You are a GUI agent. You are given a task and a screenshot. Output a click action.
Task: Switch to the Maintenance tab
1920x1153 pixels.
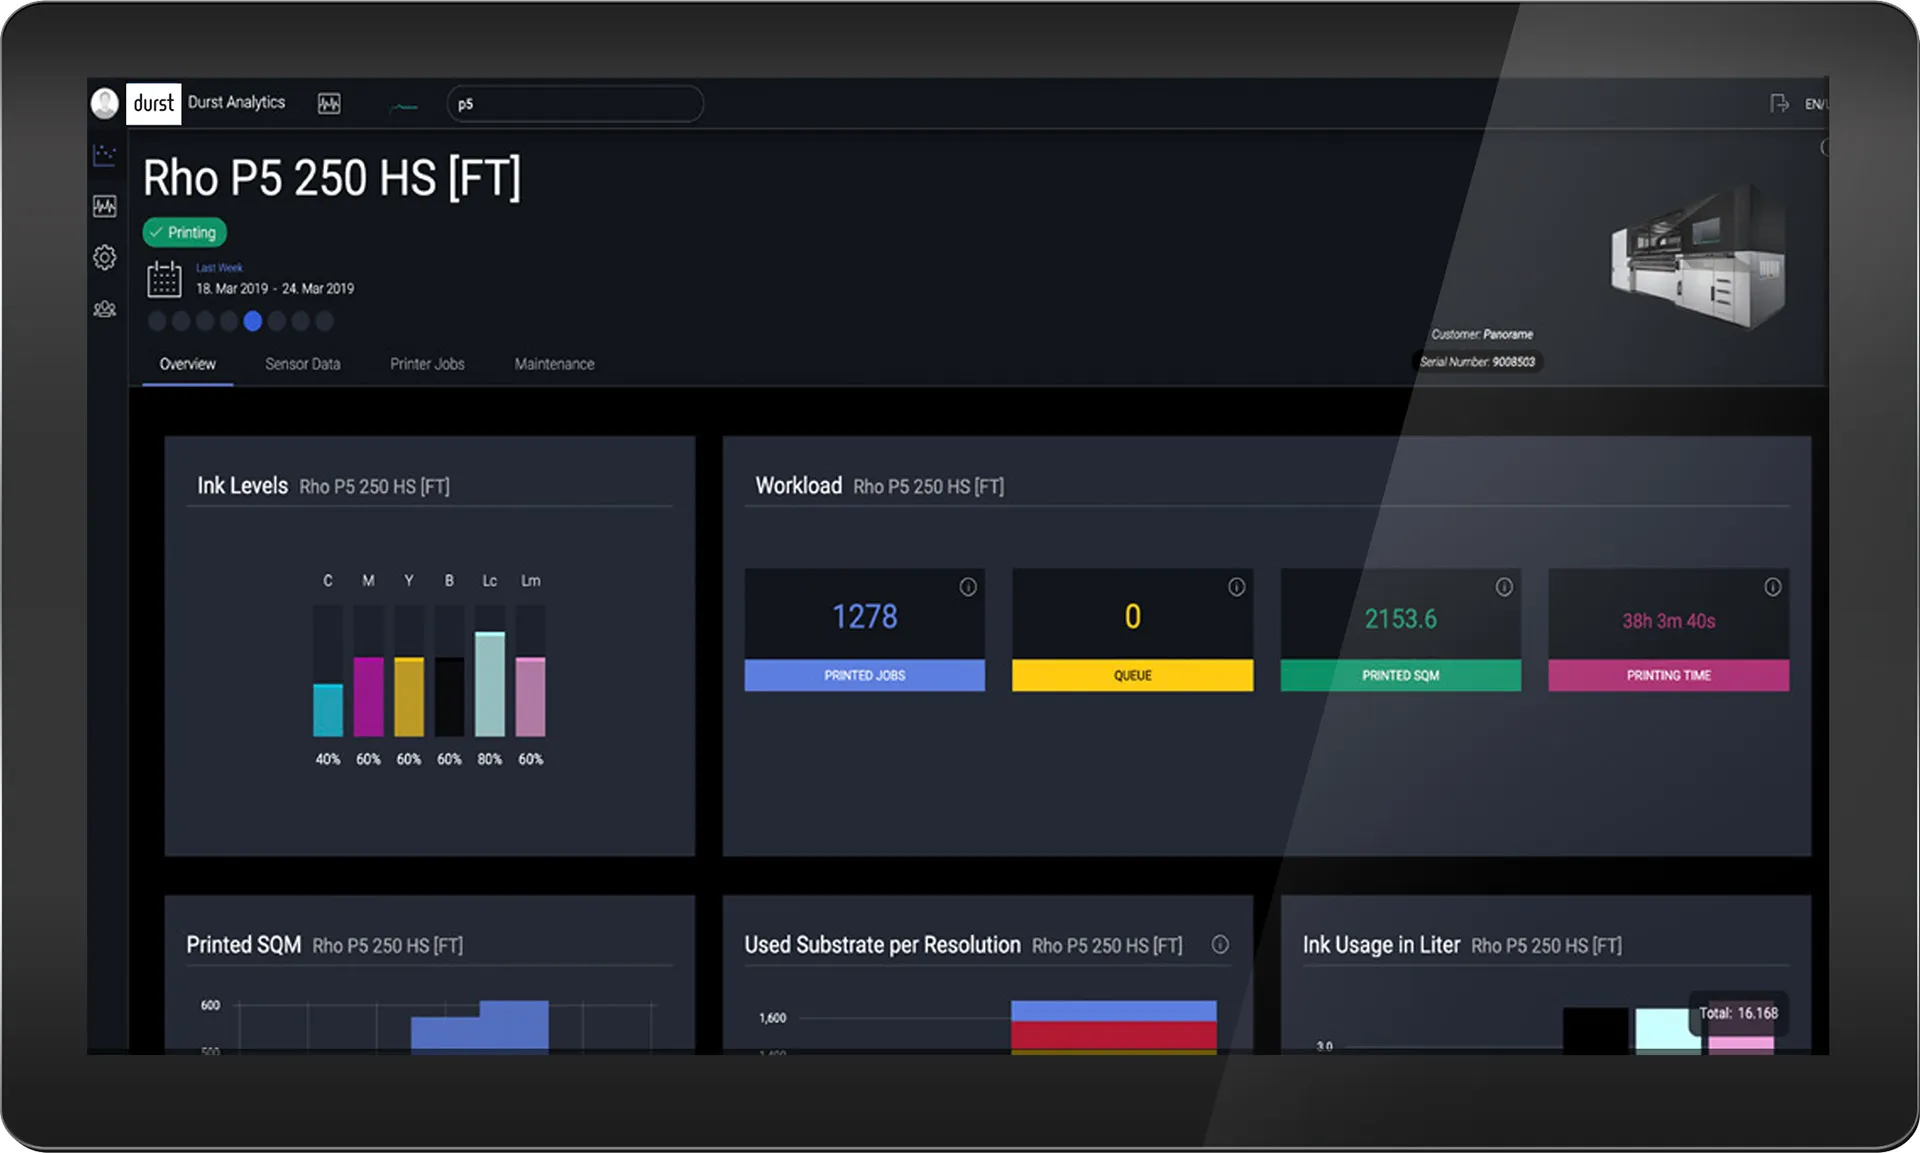tap(554, 364)
